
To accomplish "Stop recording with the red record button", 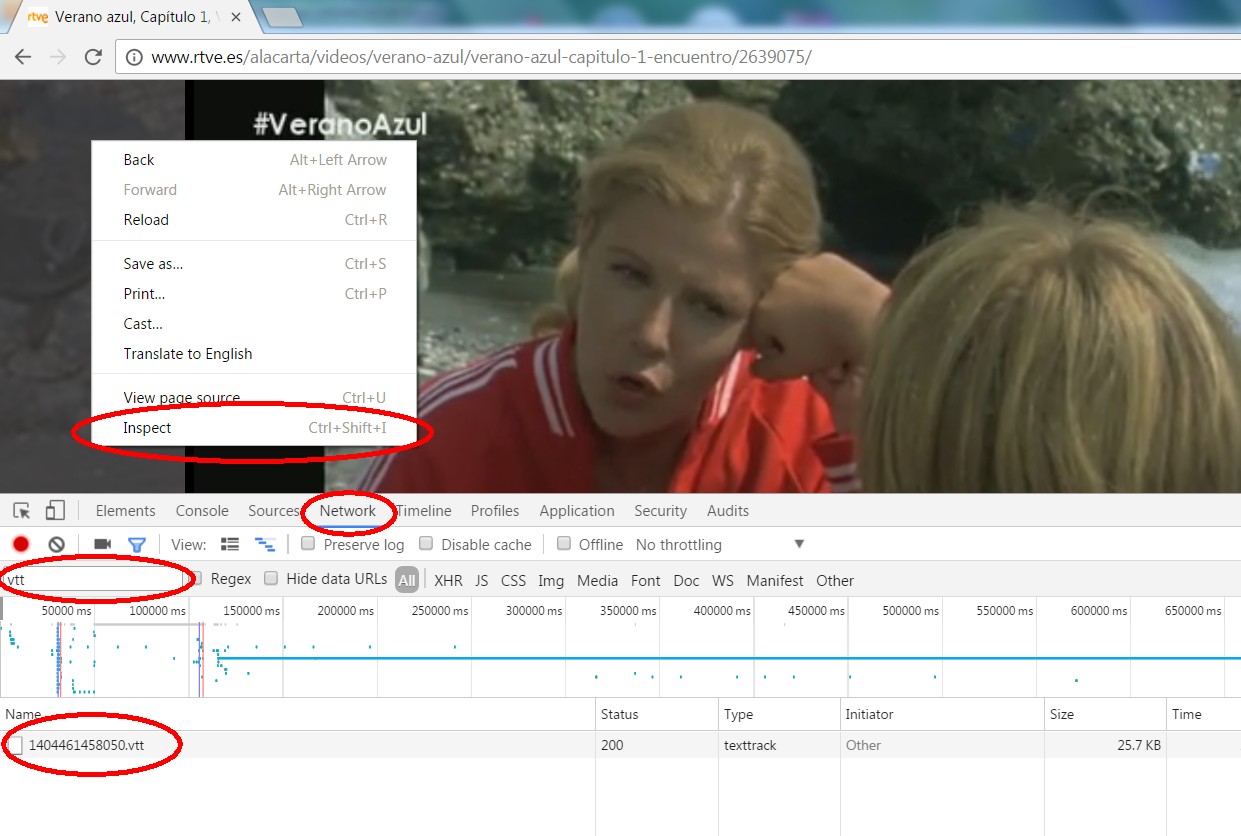I will pyautogui.click(x=21, y=545).
